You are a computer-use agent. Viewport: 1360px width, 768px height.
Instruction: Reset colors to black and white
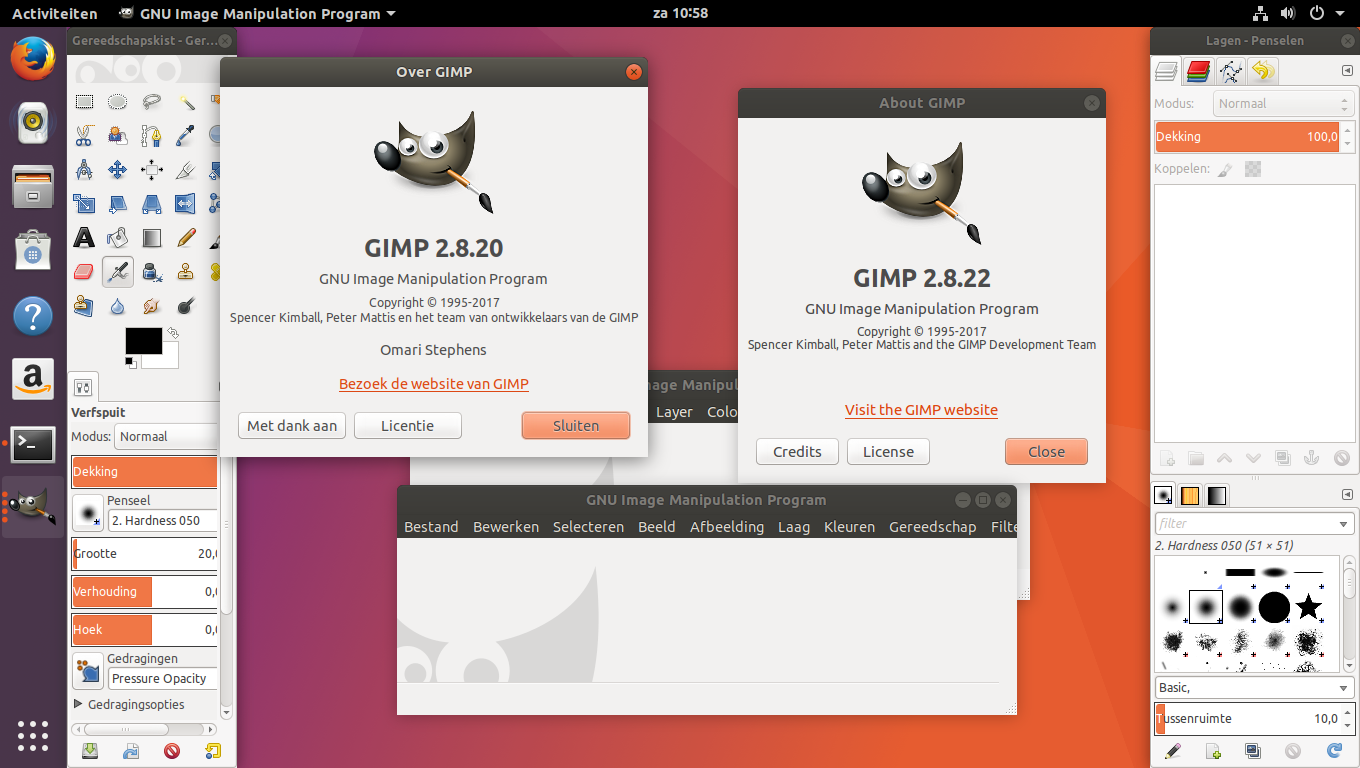coord(130,362)
